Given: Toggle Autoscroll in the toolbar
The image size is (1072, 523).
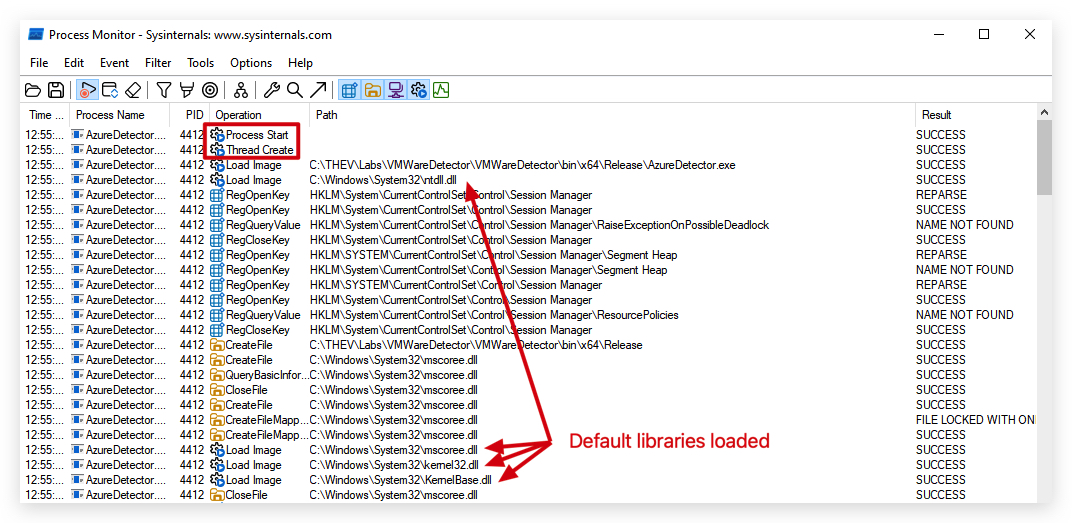Looking at the screenshot, I should (109, 90).
